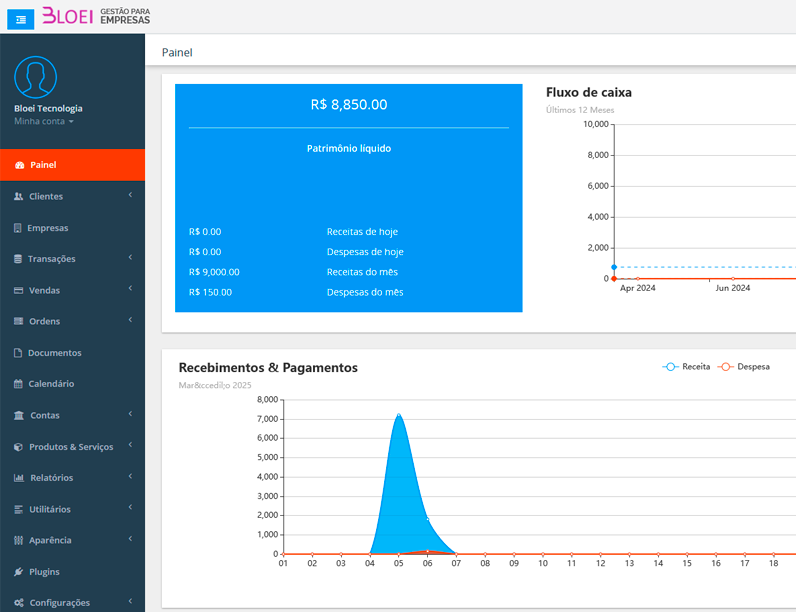Image resolution: width=796 pixels, height=612 pixels.
Task: Toggle the Receita series in chart legend
Action: 687,367
